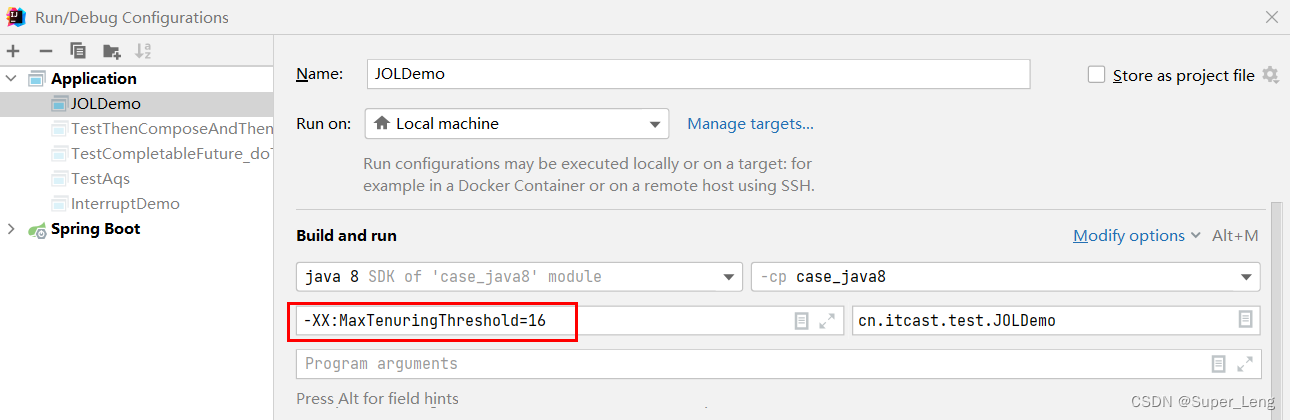Expand the Spring Boot tree node
This screenshot has width=1290, height=420.
click(x=11, y=229)
